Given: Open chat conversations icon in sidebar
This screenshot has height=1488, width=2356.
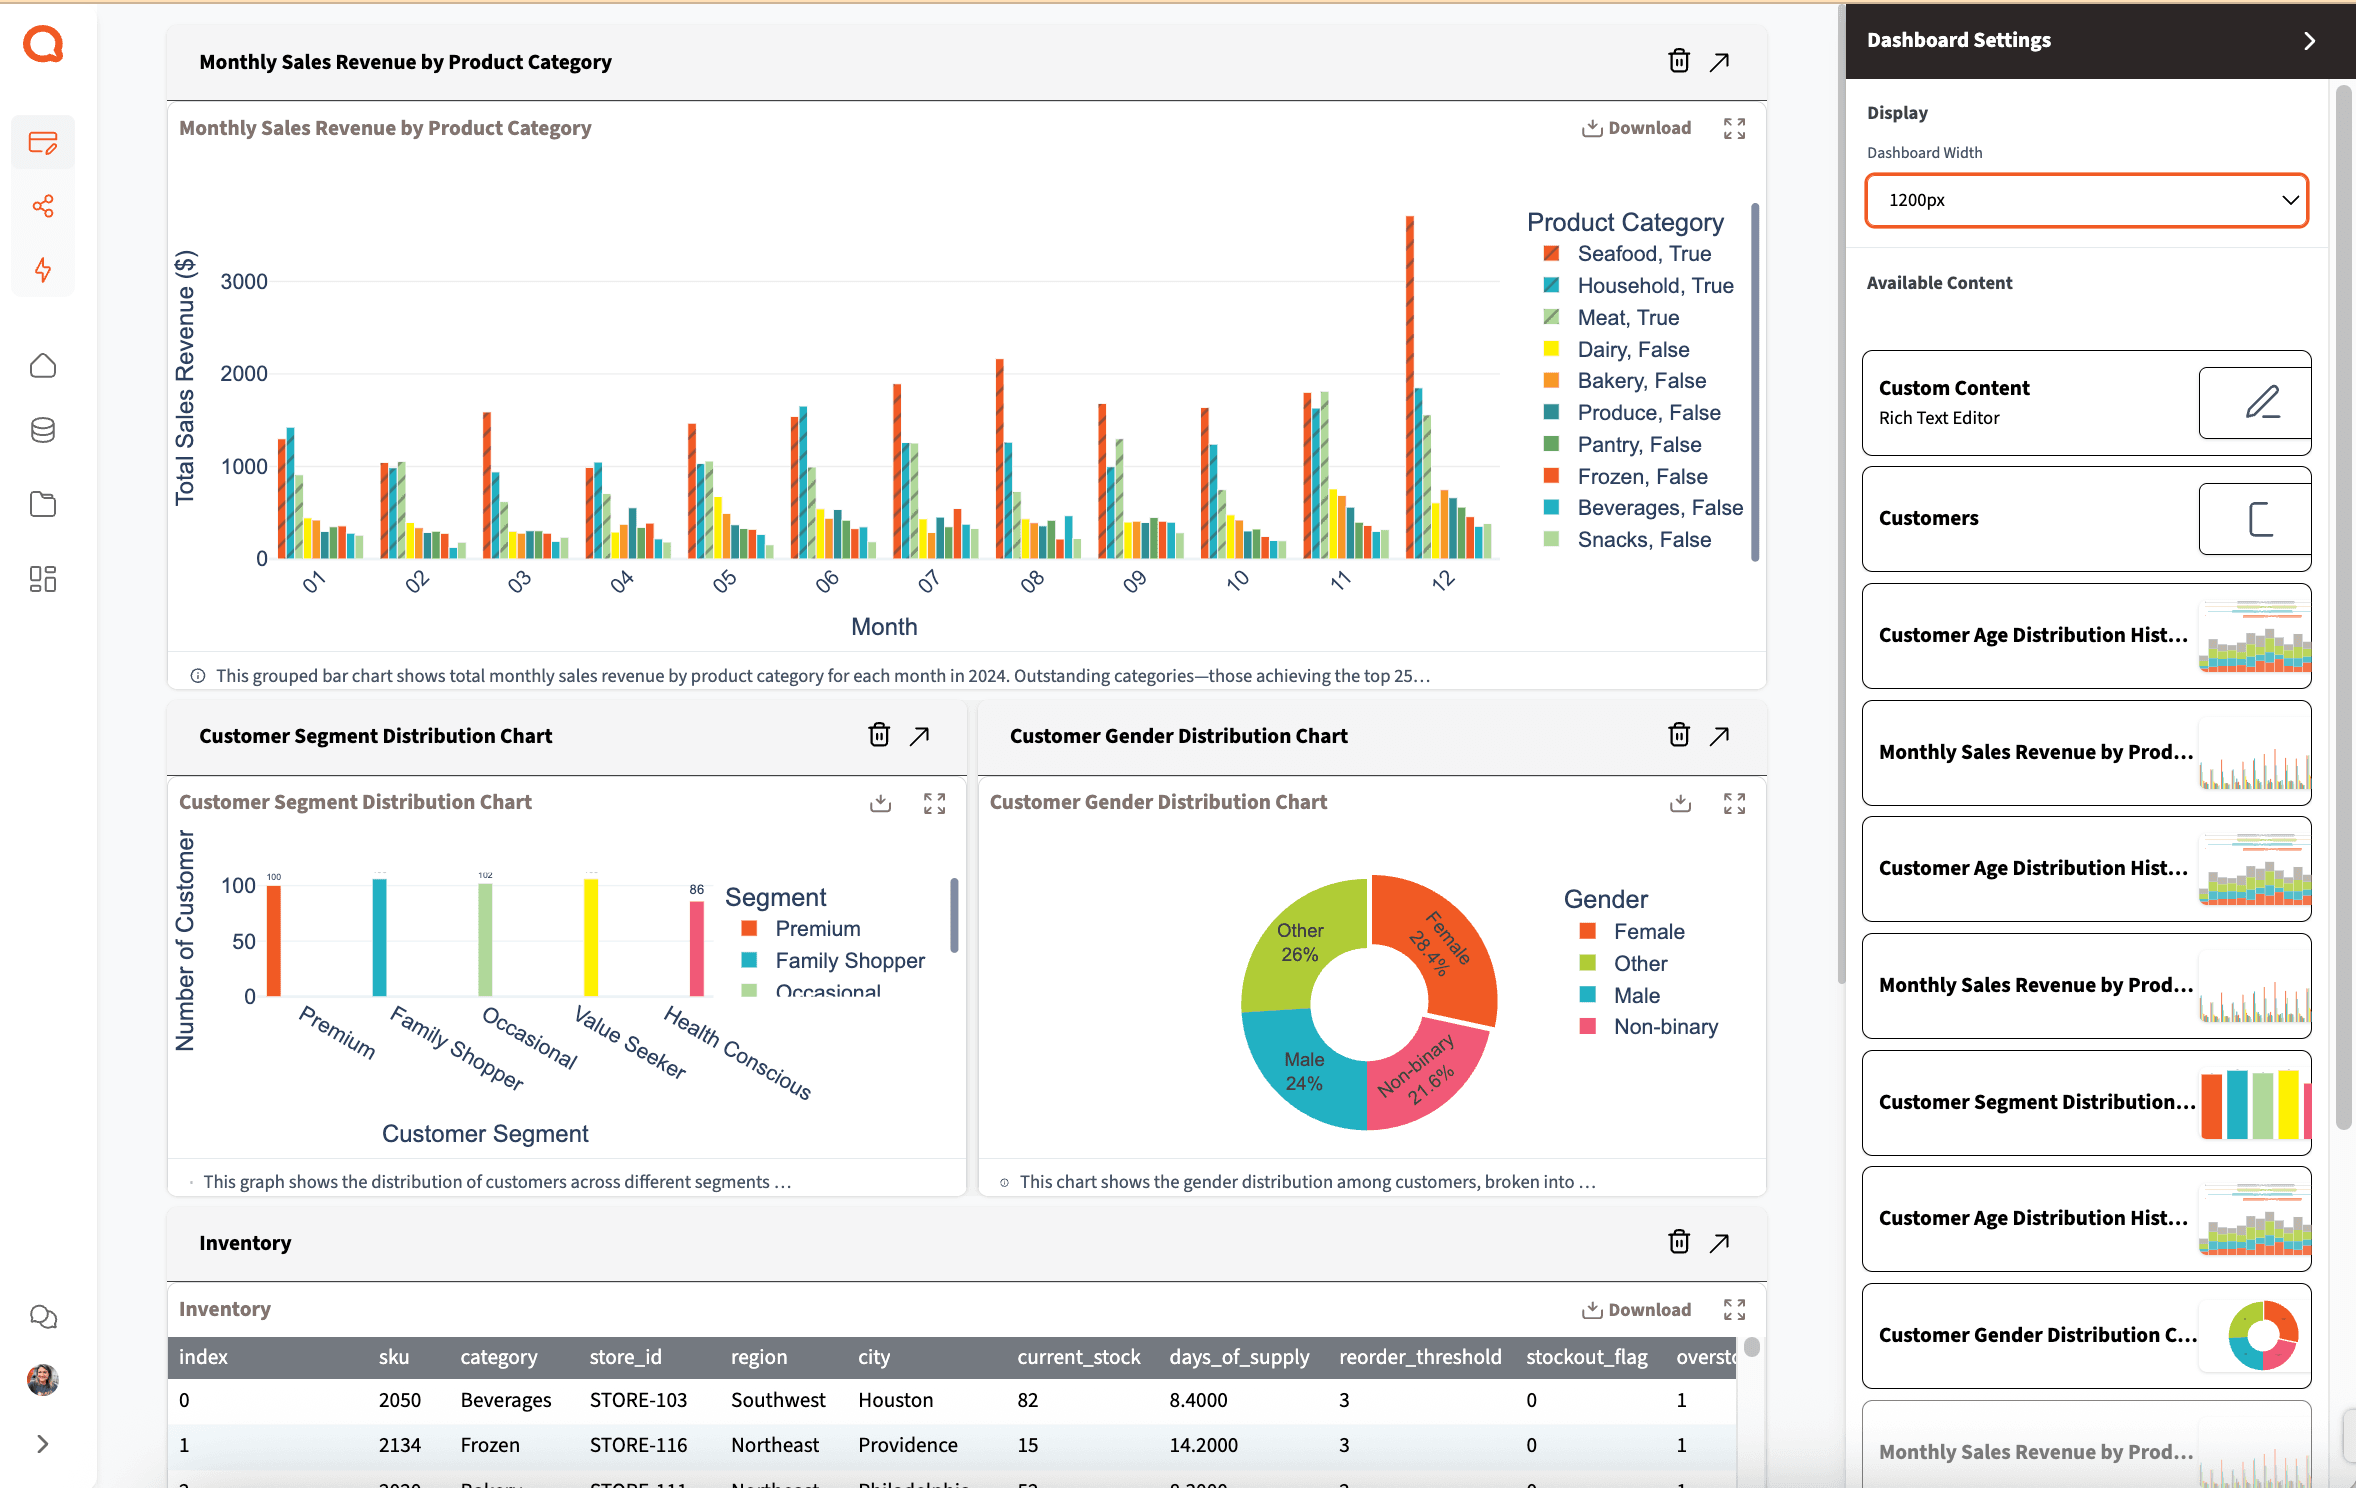Looking at the screenshot, I should pos(43,1317).
